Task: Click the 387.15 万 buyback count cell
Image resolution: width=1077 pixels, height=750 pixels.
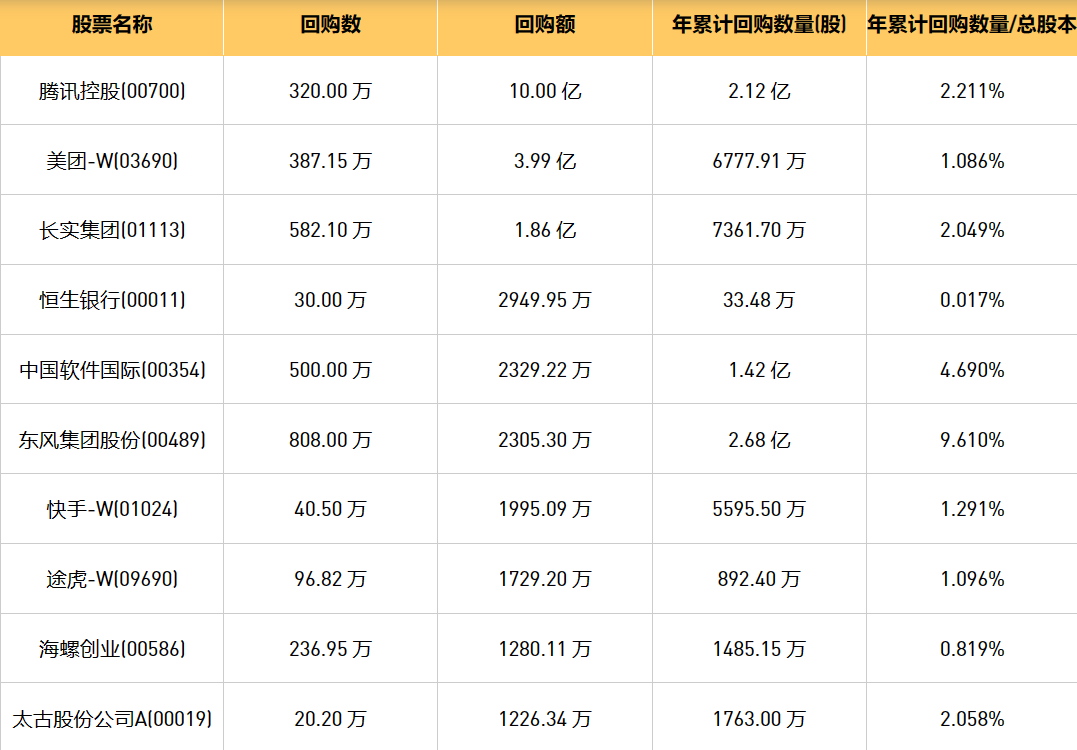Action: point(330,161)
